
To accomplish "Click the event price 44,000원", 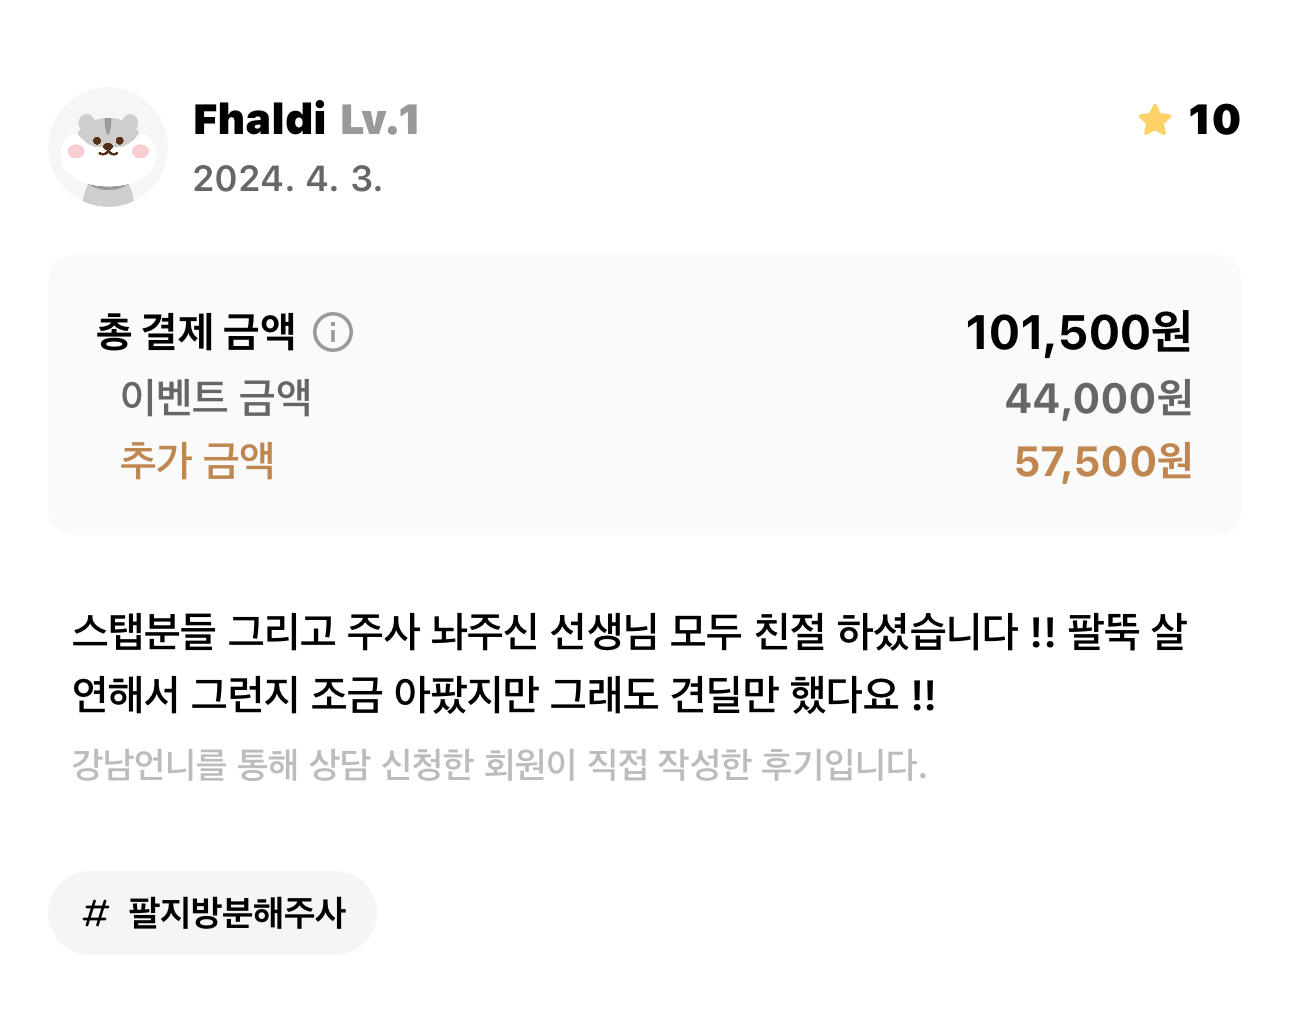I will coord(1098,398).
